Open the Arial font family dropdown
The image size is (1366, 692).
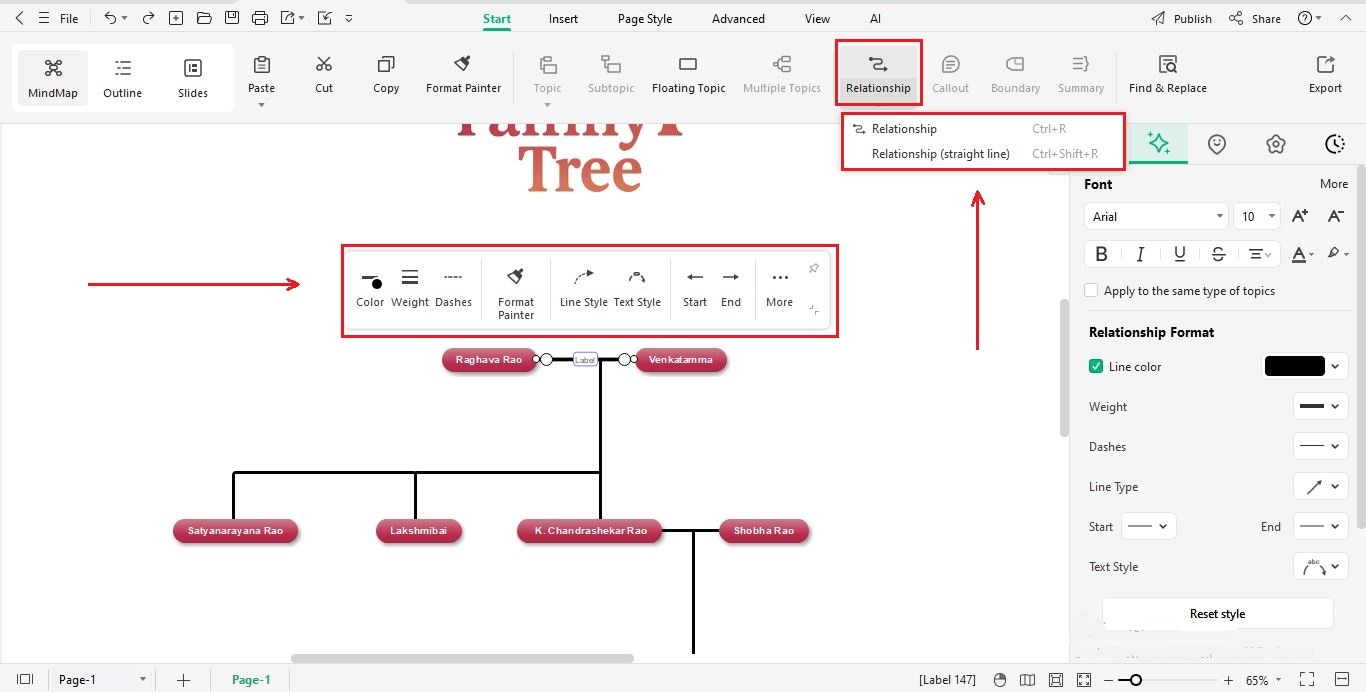[x=1155, y=216]
